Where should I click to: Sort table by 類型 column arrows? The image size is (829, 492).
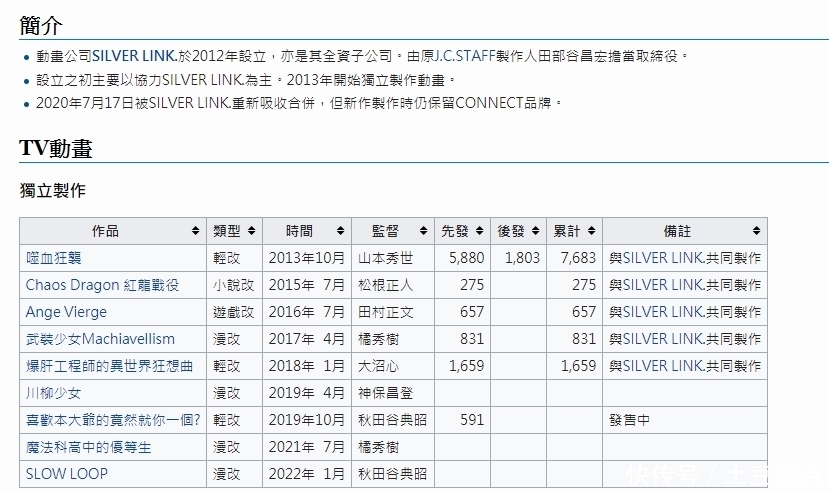point(252,231)
